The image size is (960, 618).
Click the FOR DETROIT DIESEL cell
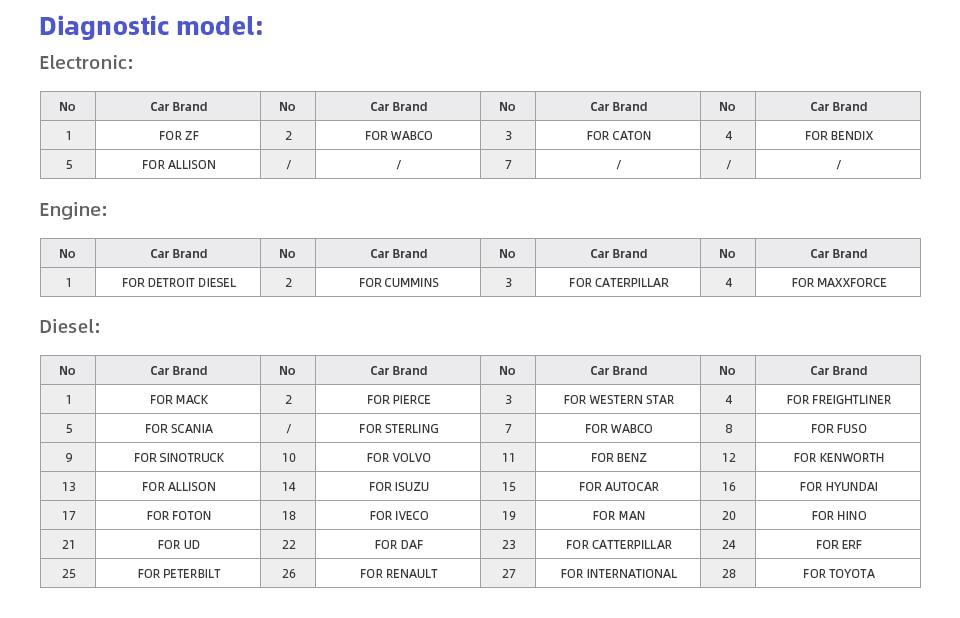(178, 282)
